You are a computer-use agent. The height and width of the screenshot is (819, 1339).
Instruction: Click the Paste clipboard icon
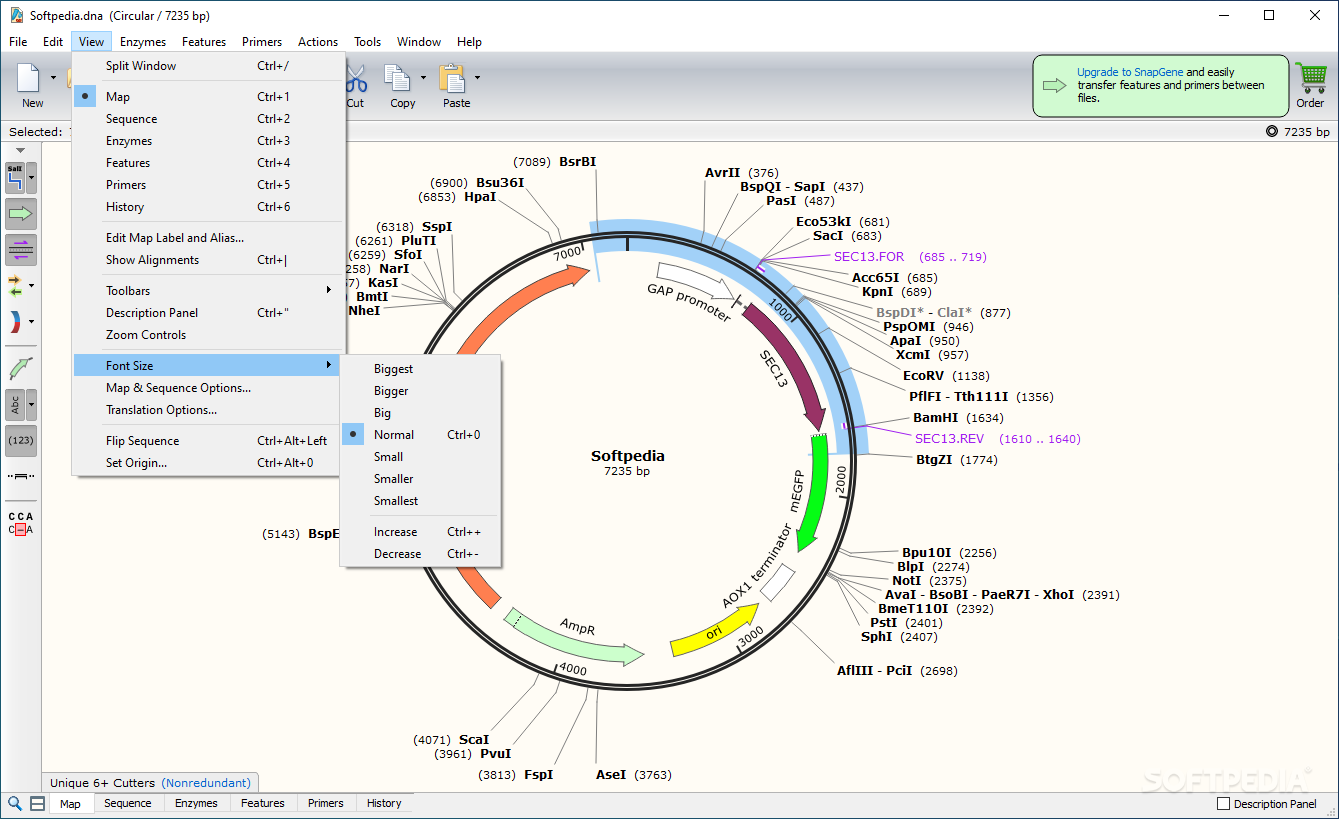pos(453,79)
